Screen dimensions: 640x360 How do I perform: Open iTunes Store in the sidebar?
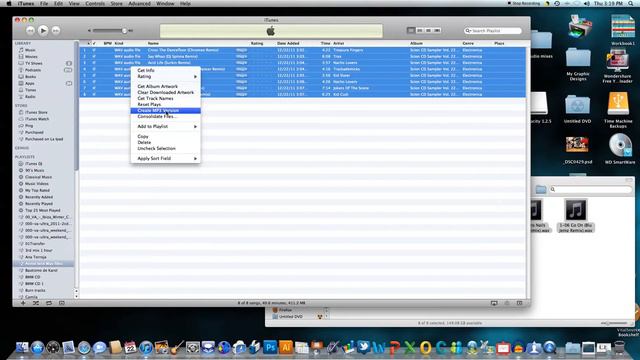36,112
